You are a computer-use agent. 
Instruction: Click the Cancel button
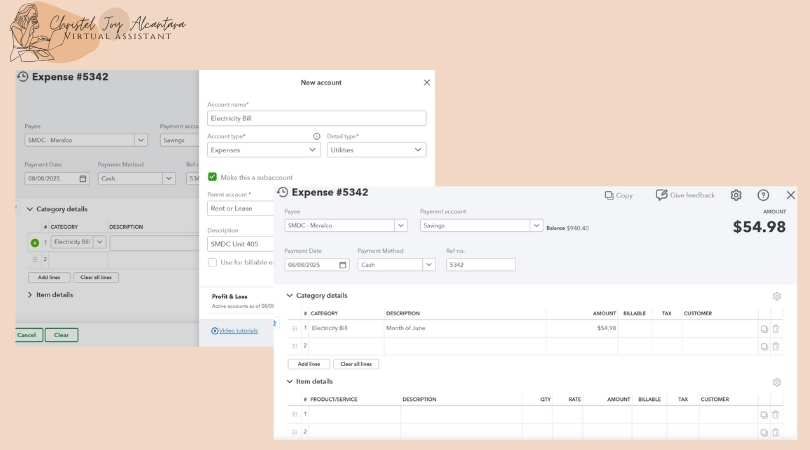[x=27, y=335]
